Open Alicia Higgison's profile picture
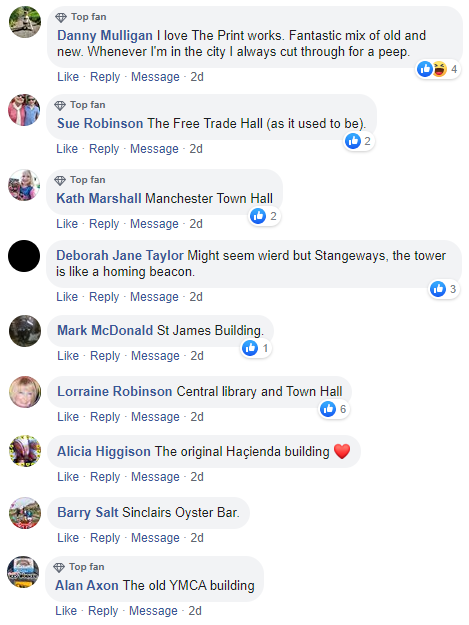 25,451
